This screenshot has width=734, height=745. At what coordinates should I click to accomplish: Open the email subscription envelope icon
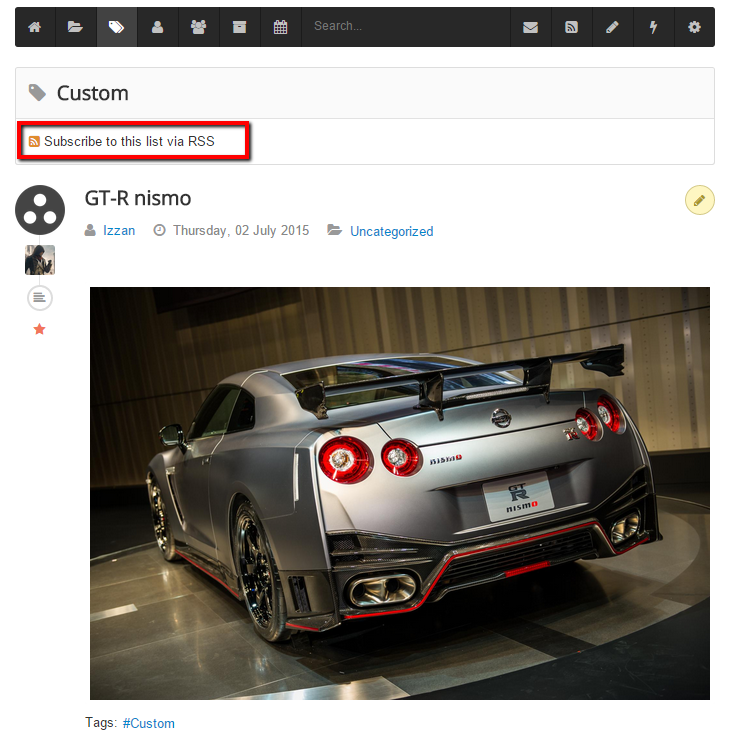click(x=530, y=27)
